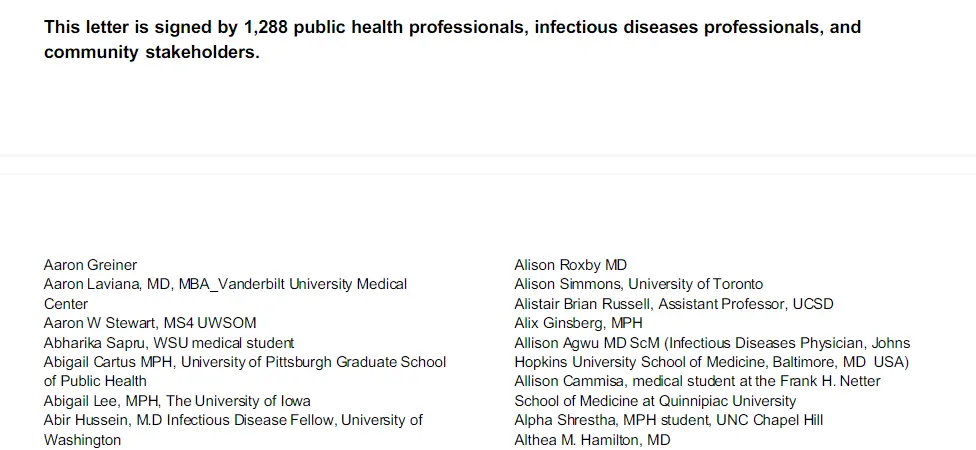Viewport: 976px width, 450px height.
Task: Select the name Aaron Greiner
Action: click(90, 265)
